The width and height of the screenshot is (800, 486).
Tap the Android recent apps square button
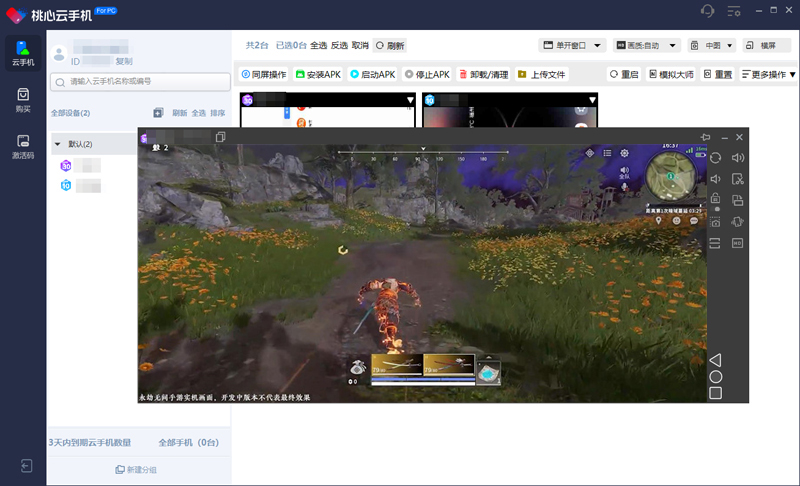(716, 393)
